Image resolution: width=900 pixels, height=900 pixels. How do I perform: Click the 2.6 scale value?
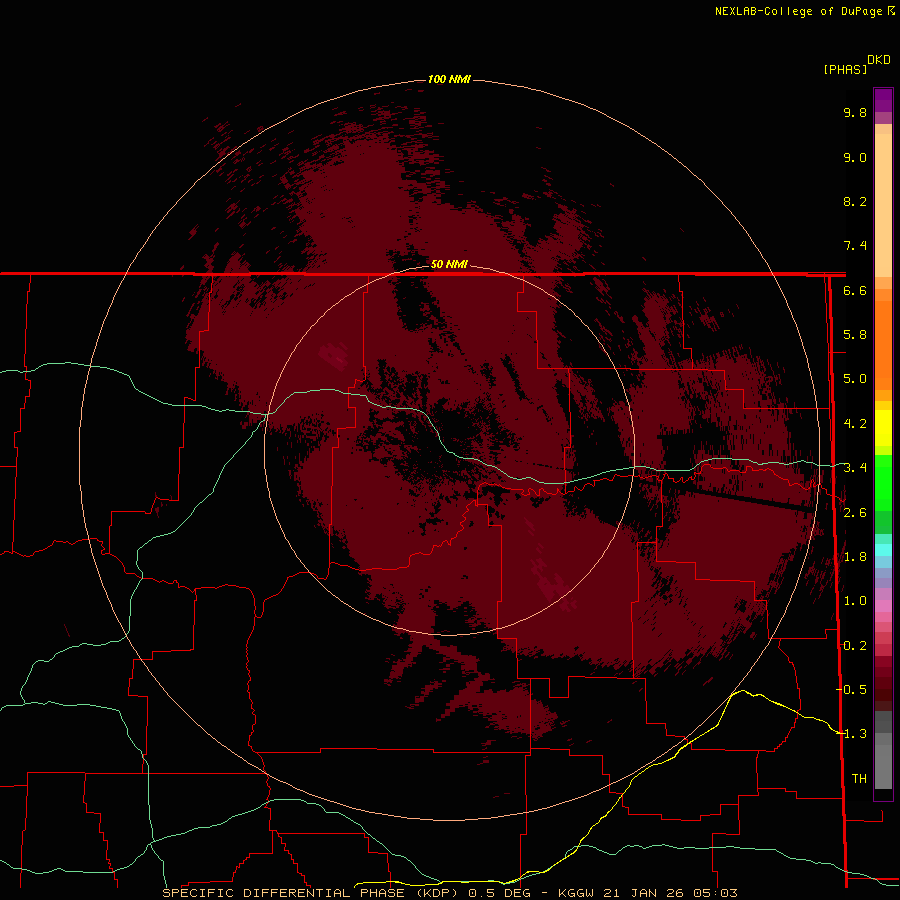click(855, 513)
